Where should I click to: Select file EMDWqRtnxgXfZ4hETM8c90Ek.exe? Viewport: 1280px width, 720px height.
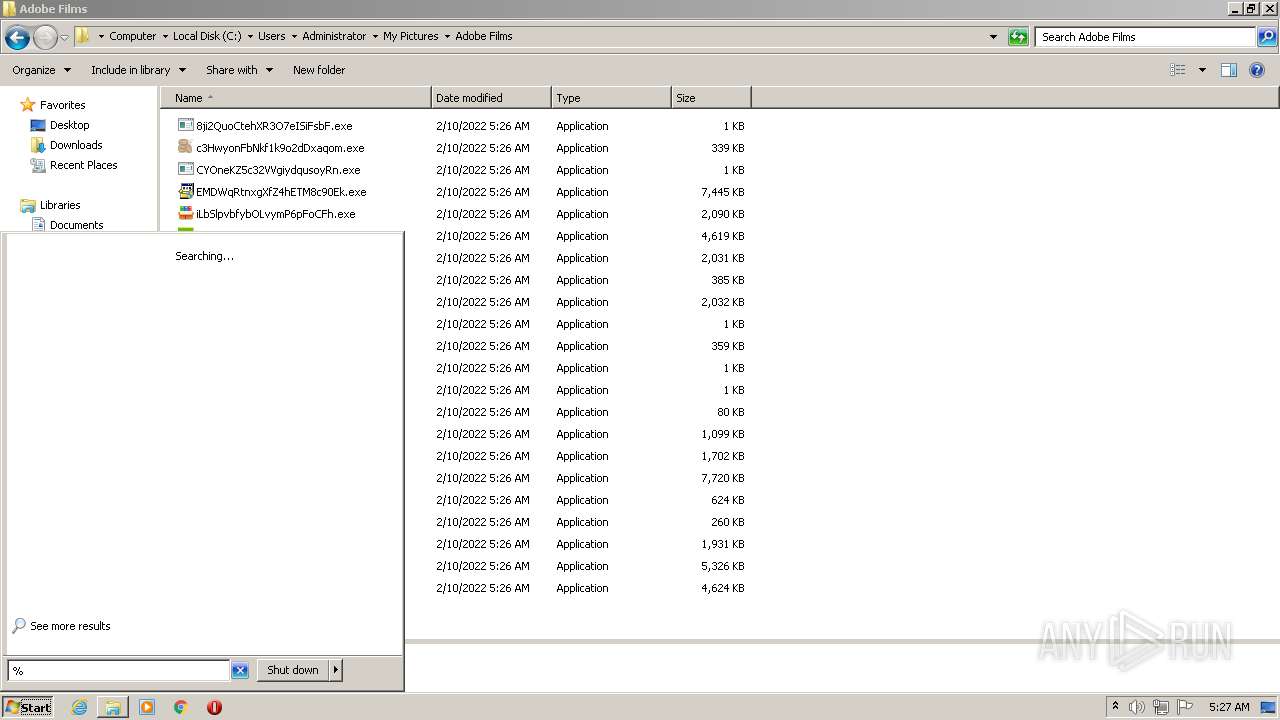click(x=281, y=192)
